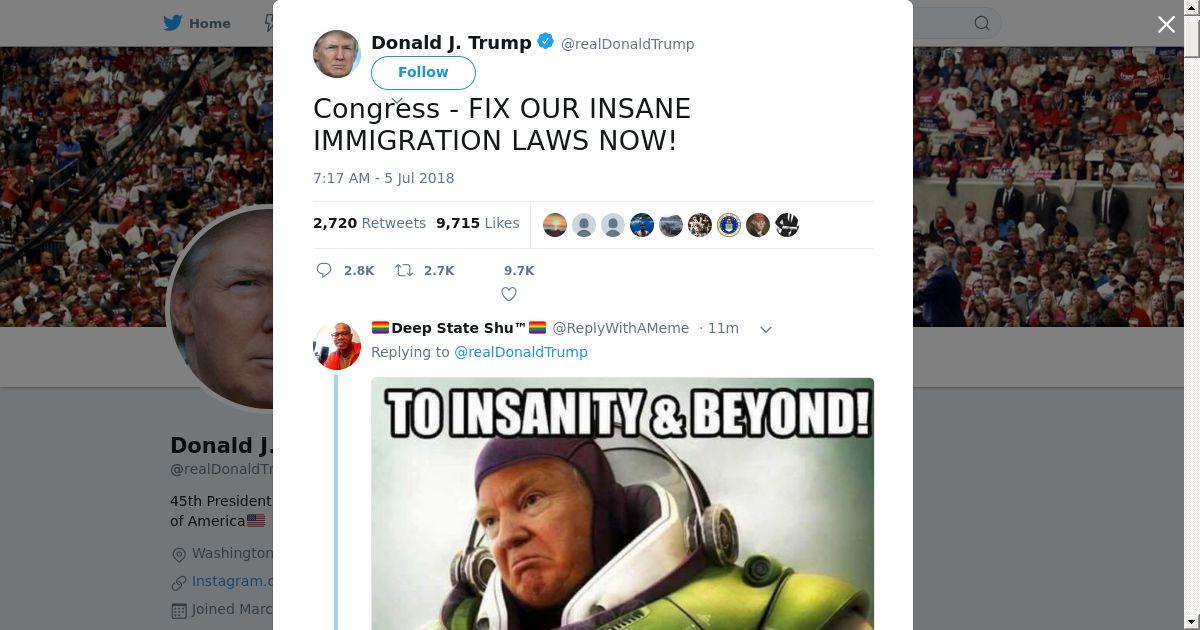The width and height of the screenshot is (1200, 630).
Task: View the 2,720 Retweets list
Action: point(369,223)
